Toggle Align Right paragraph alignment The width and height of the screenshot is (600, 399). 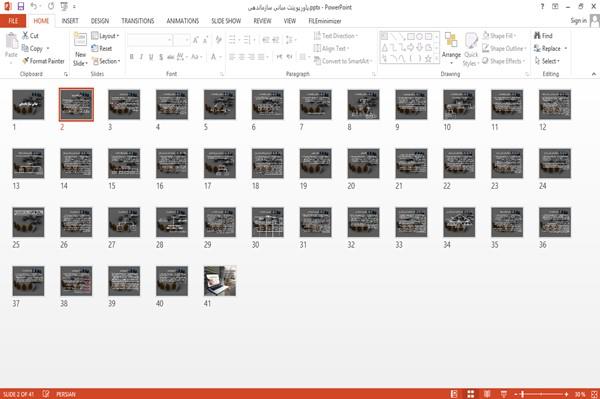click(251, 57)
